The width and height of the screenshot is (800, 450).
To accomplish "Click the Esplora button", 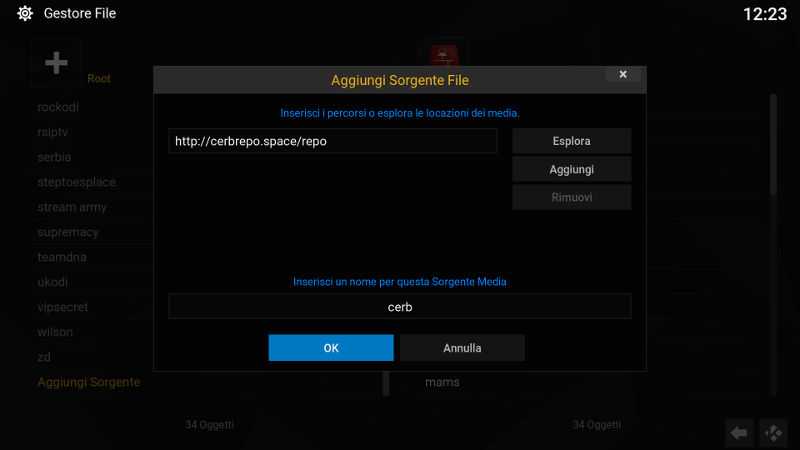I will (x=571, y=141).
